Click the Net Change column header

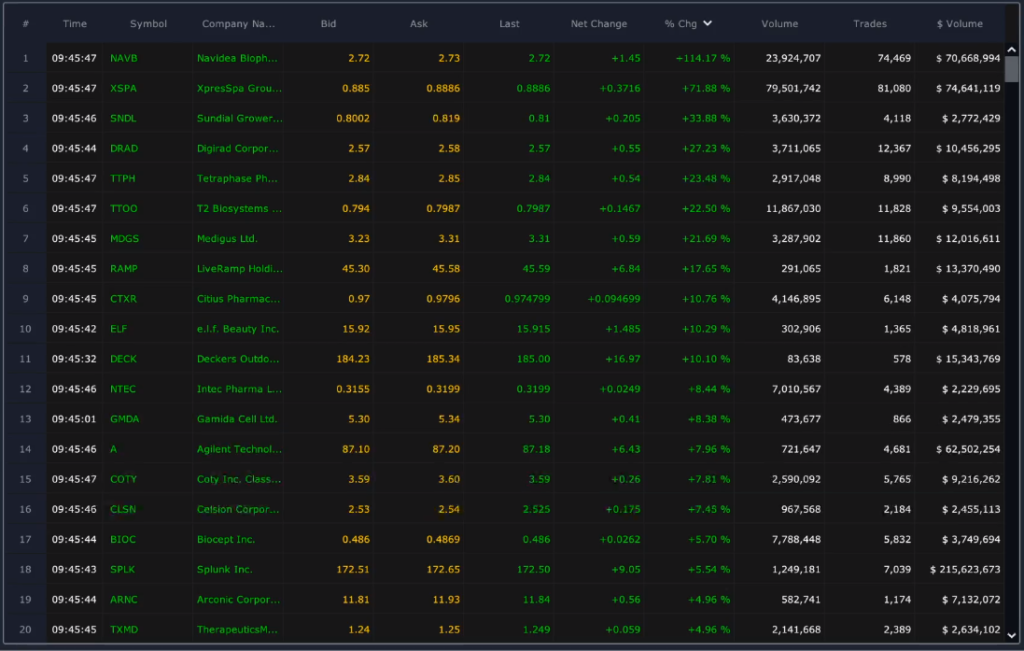(x=599, y=24)
